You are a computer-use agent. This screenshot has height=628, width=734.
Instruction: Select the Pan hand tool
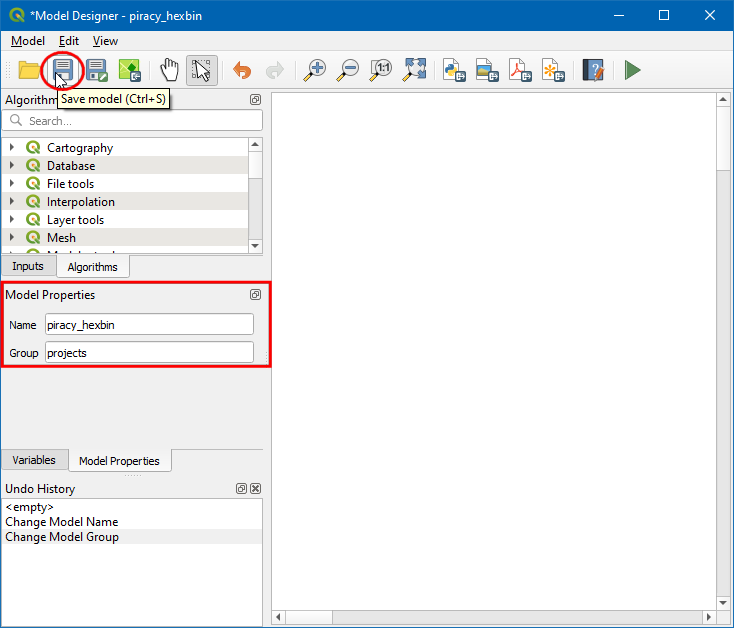pos(169,70)
